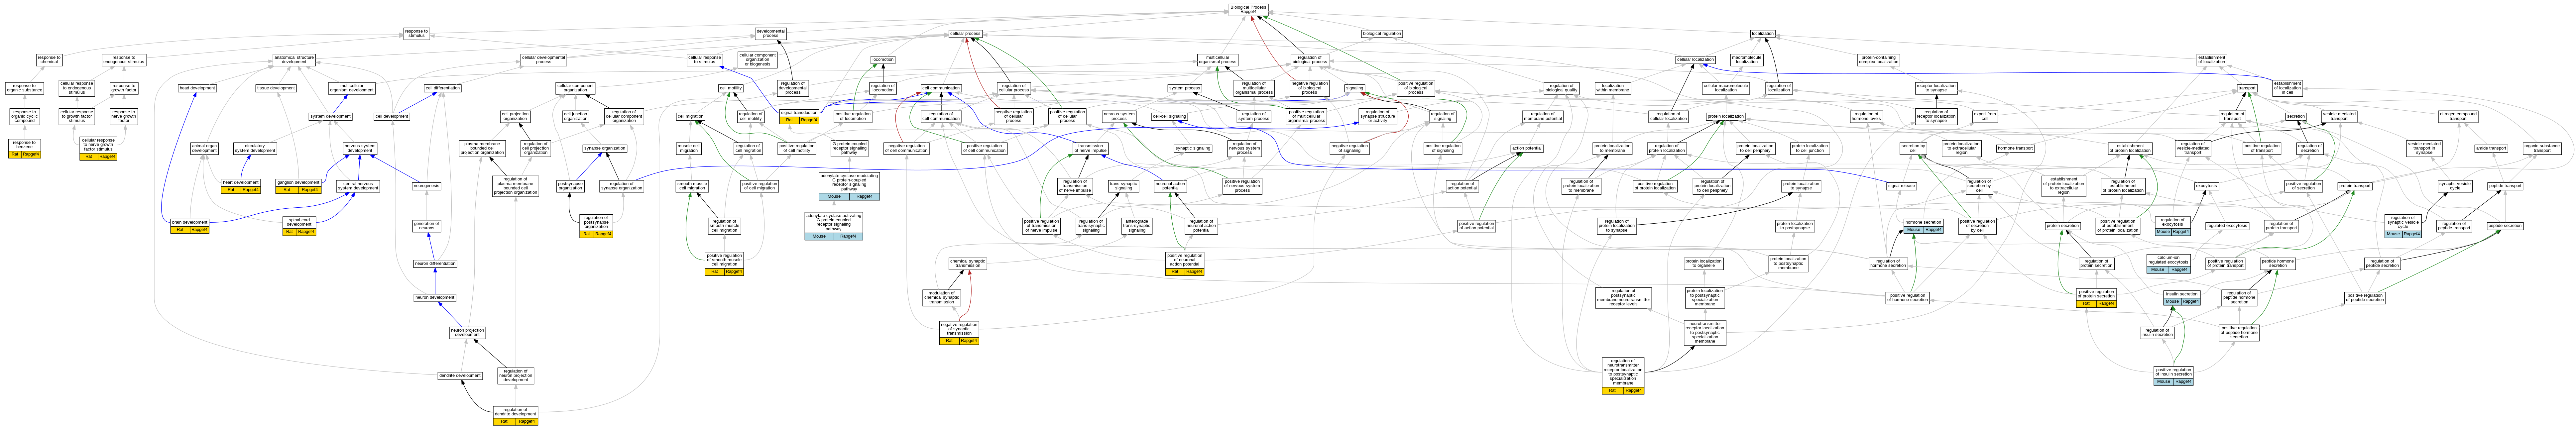Select the 'cell communication' node

coord(941,88)
